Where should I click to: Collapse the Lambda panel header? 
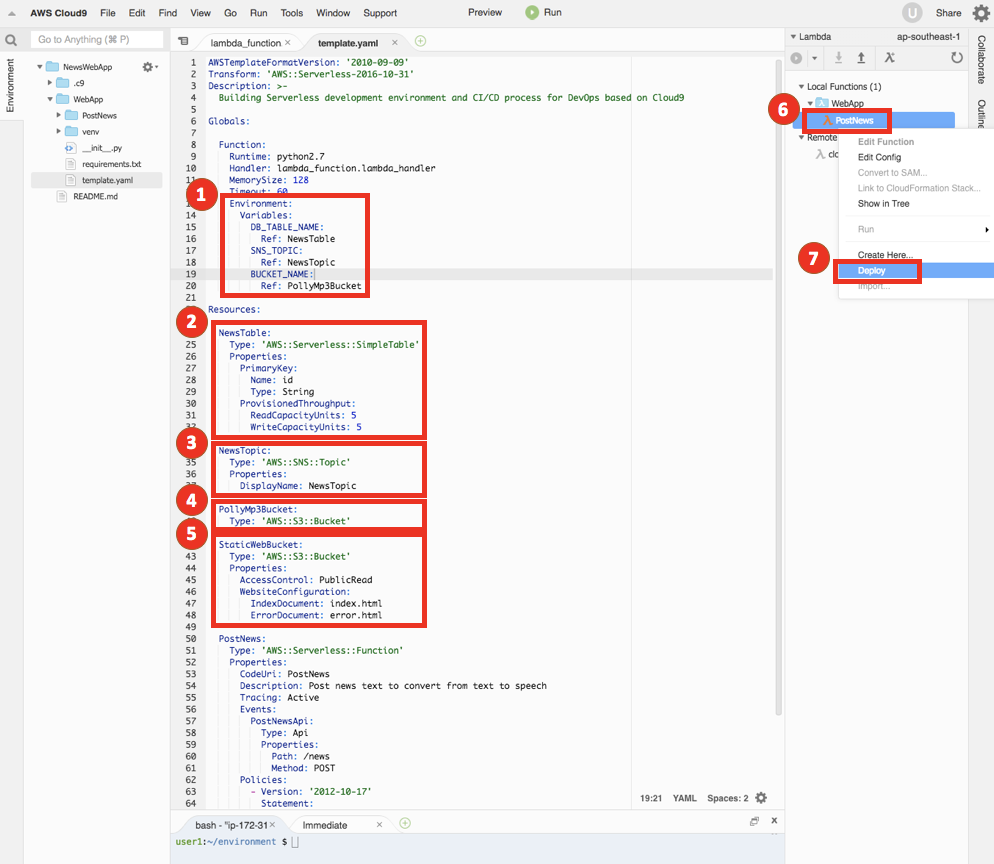pos(793,37)
